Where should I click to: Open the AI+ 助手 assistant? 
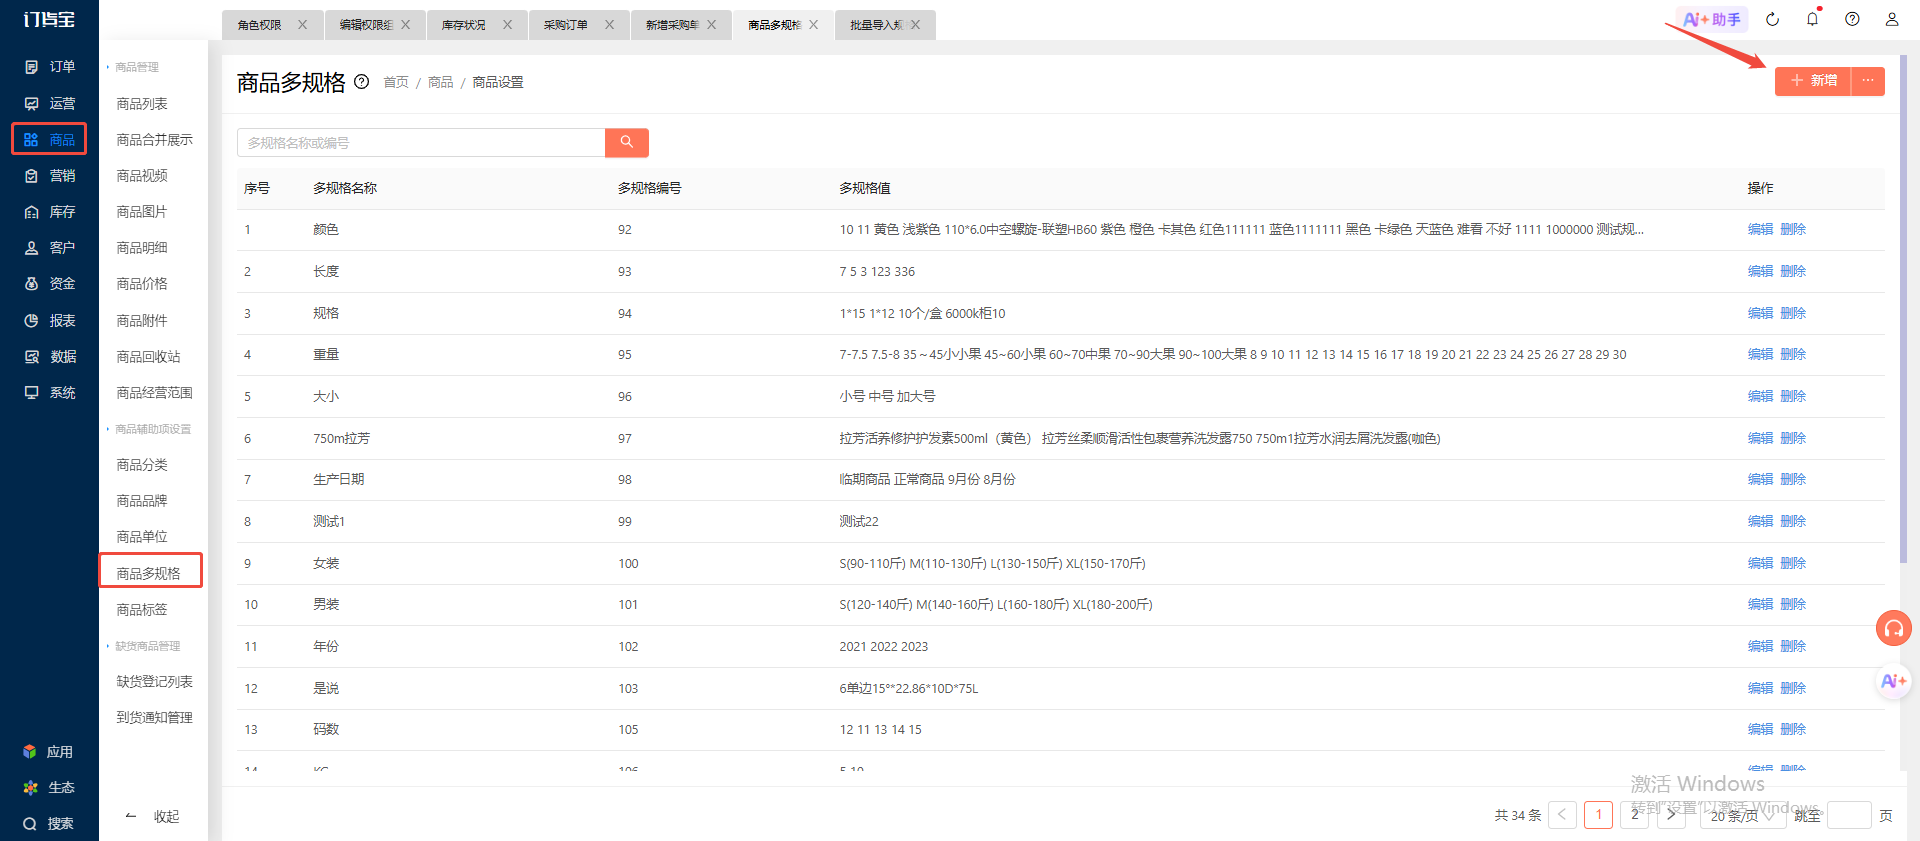(1712, 19)
